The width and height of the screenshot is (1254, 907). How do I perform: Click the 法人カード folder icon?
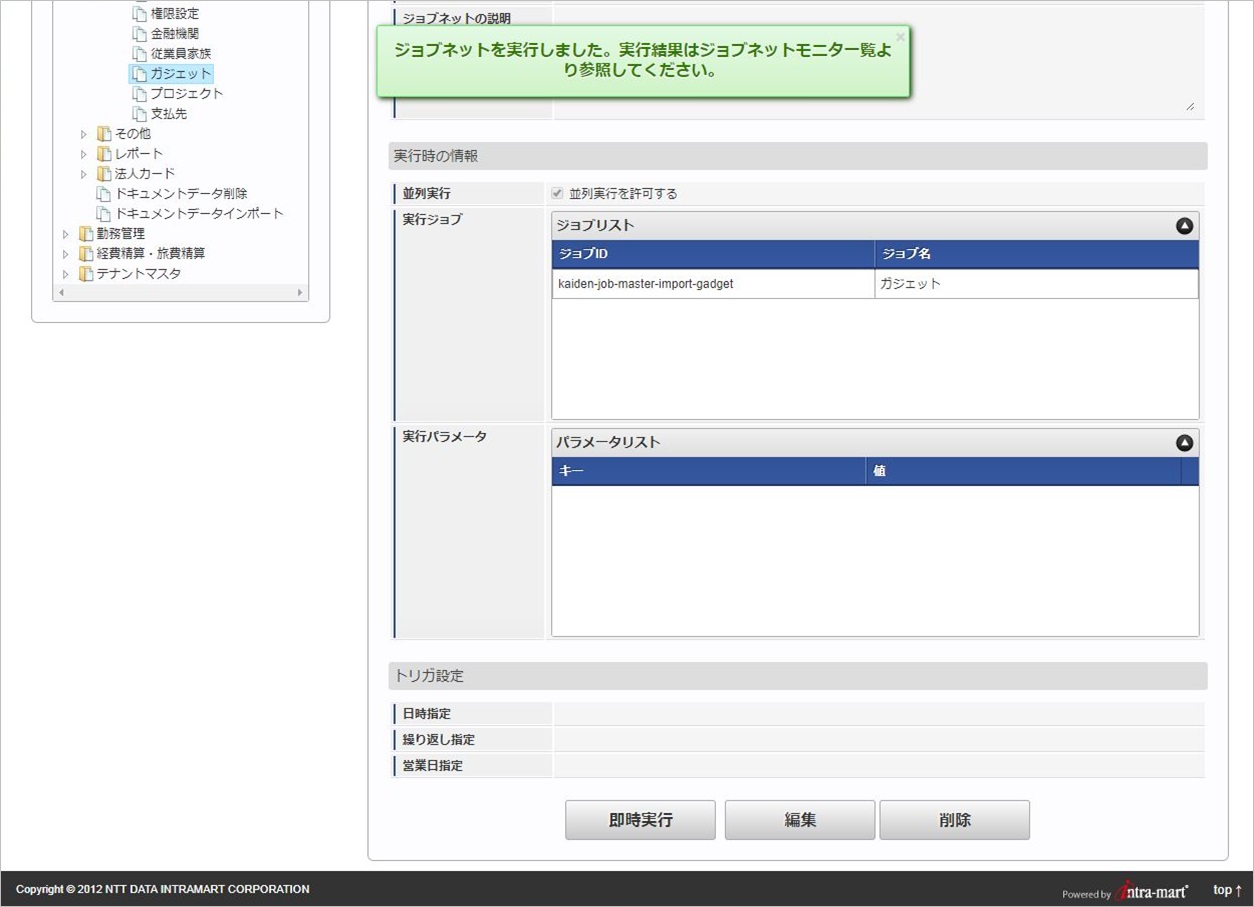coord(104,174)
